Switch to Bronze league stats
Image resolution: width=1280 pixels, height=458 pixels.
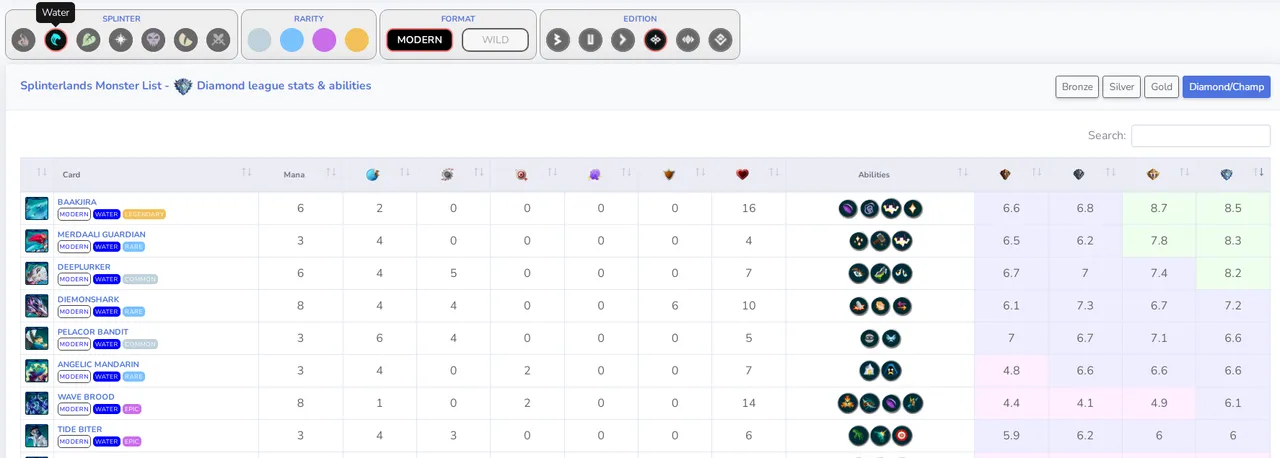(1077, 87)
